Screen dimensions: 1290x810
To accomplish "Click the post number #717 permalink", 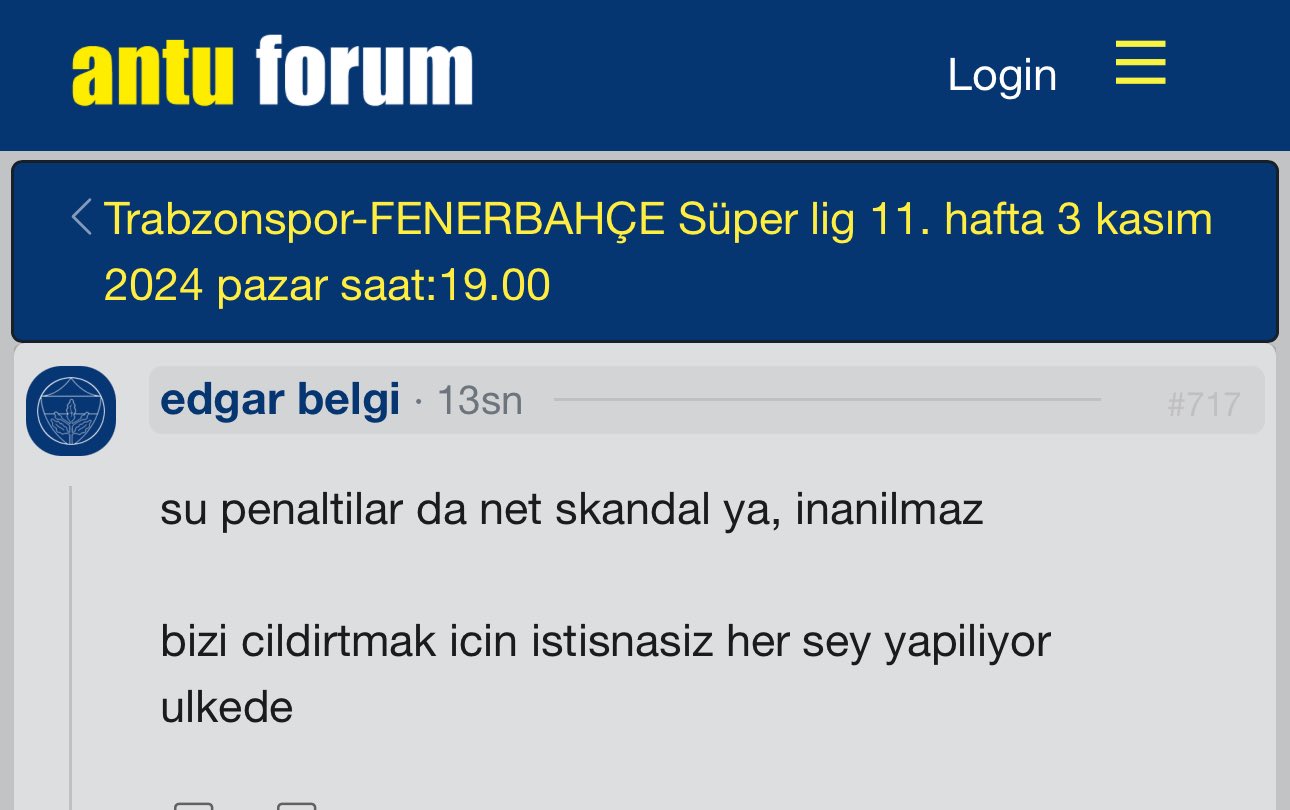I will pos(1203,404).
